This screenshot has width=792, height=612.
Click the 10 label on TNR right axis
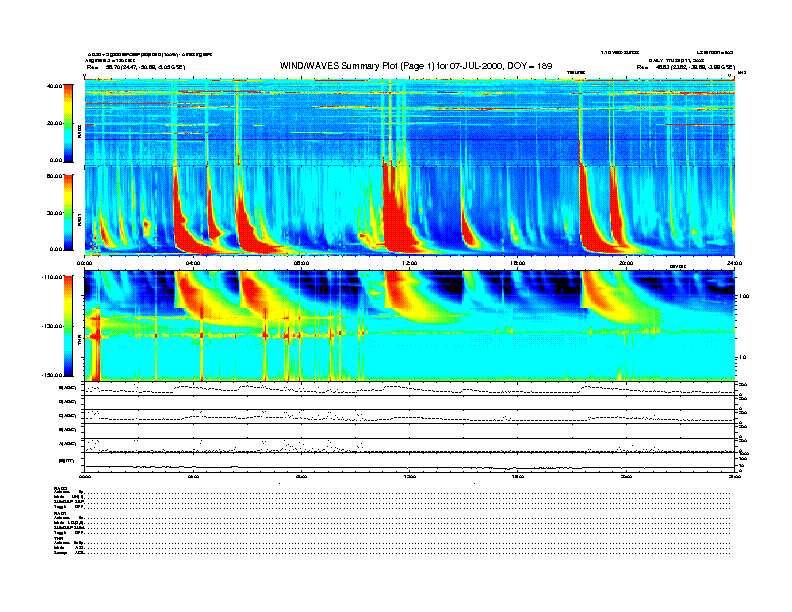[x=744, y=358]
